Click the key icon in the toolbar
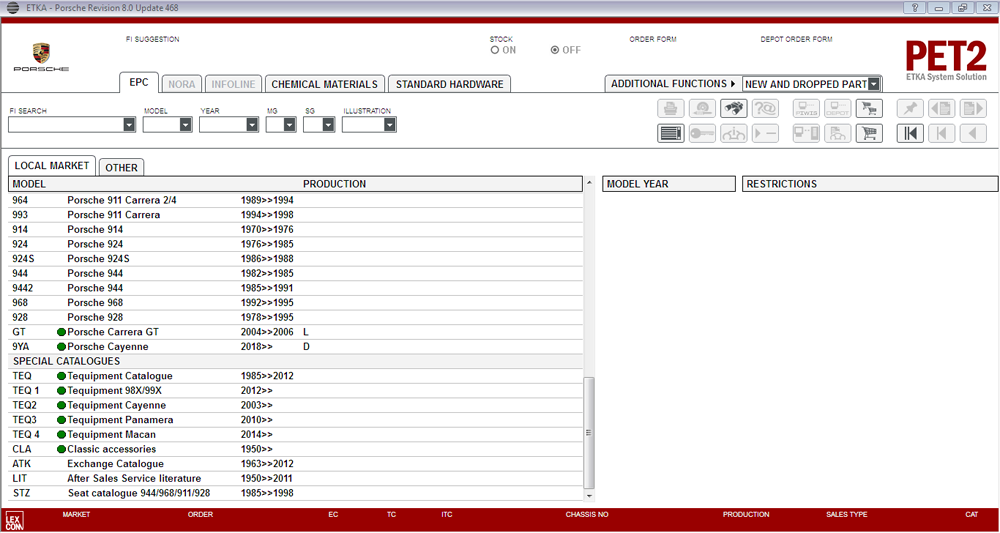 pyautogui.click(x=702, y=133)
